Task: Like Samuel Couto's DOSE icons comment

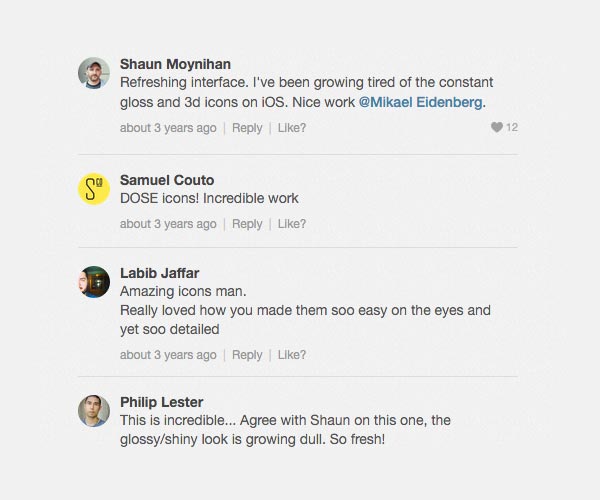Action: [292, 224]
